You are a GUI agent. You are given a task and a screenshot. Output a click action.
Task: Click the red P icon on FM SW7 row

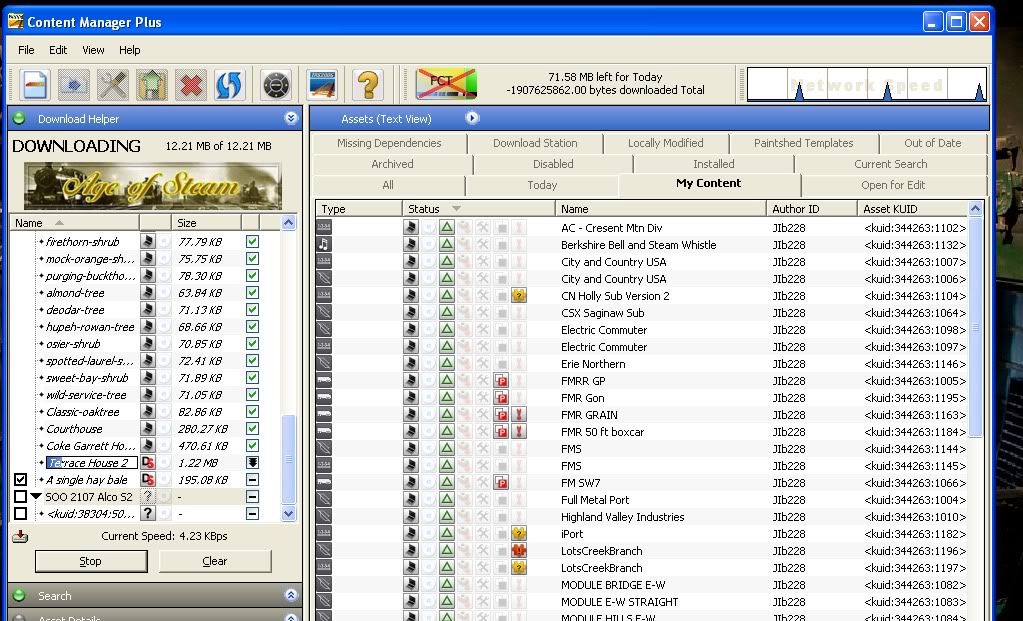click(501, 483)
